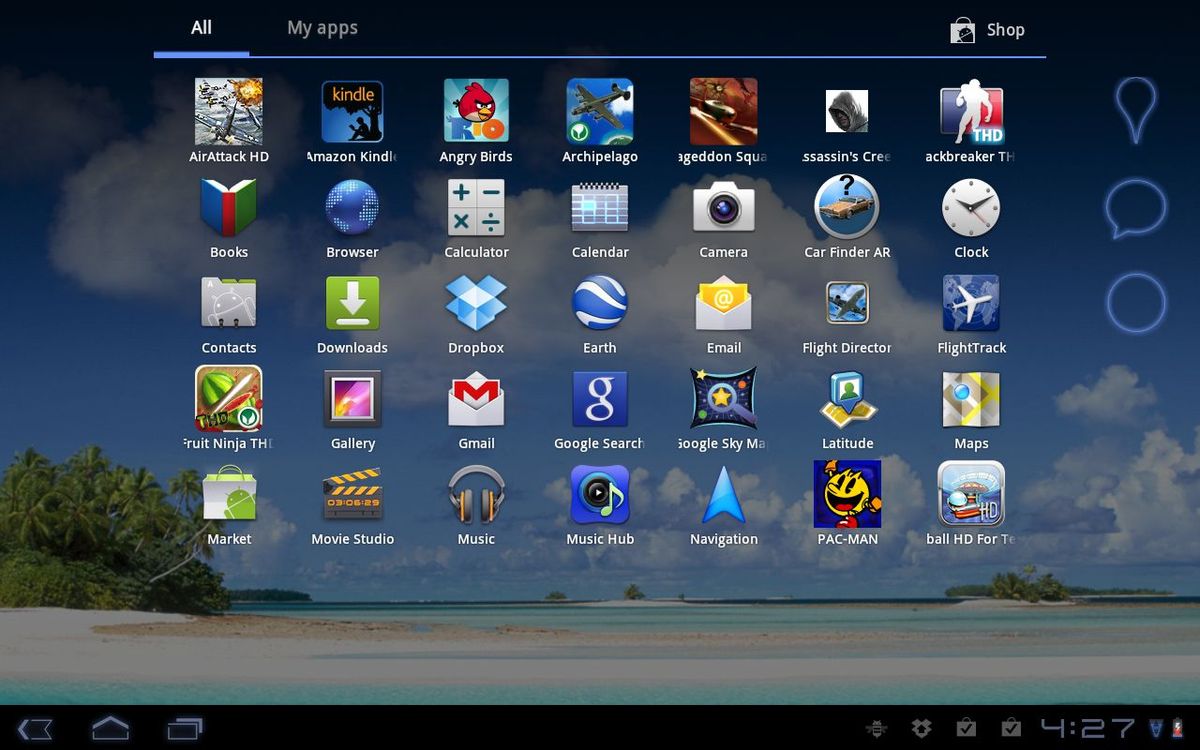Image resolution: width=1200 pixels, height=750 pixels.
Task: Open the Music headphones app
Action: [x=476, y=494]
